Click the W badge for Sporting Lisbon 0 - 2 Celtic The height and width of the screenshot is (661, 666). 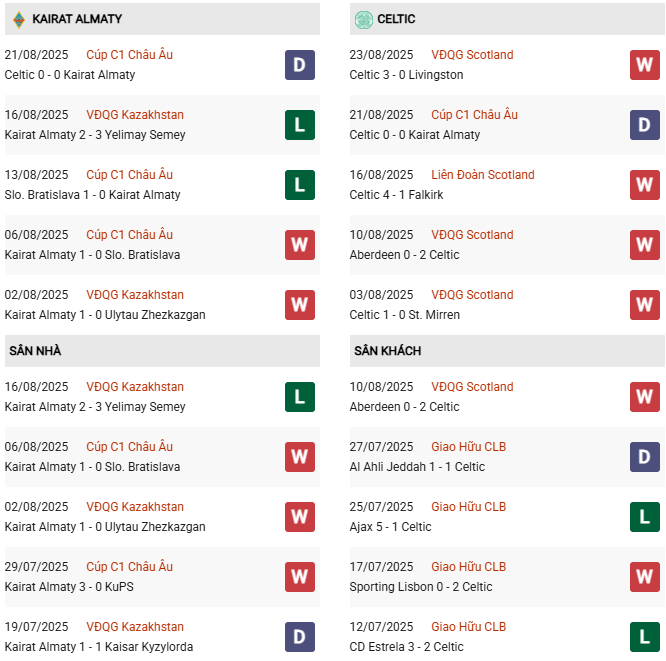[645, 577]
